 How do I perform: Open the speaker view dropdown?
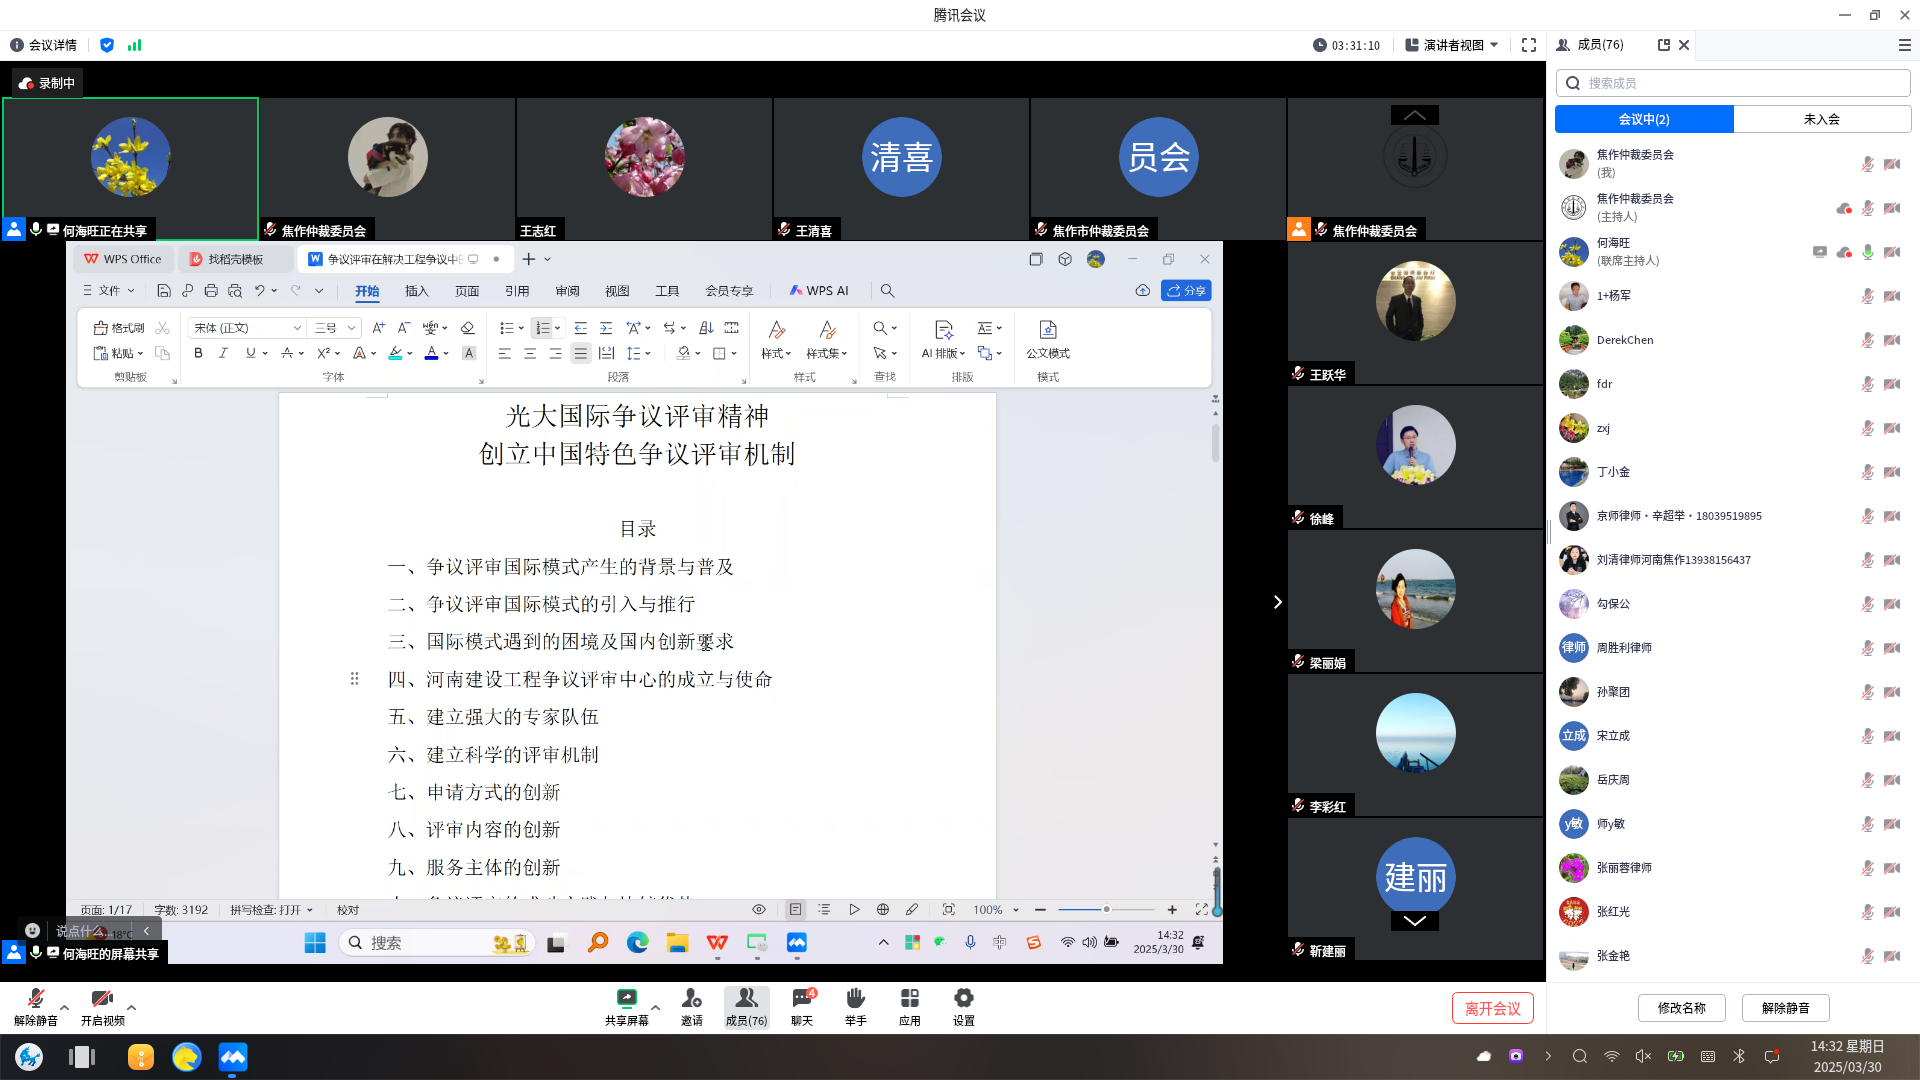pos(1452,45)
